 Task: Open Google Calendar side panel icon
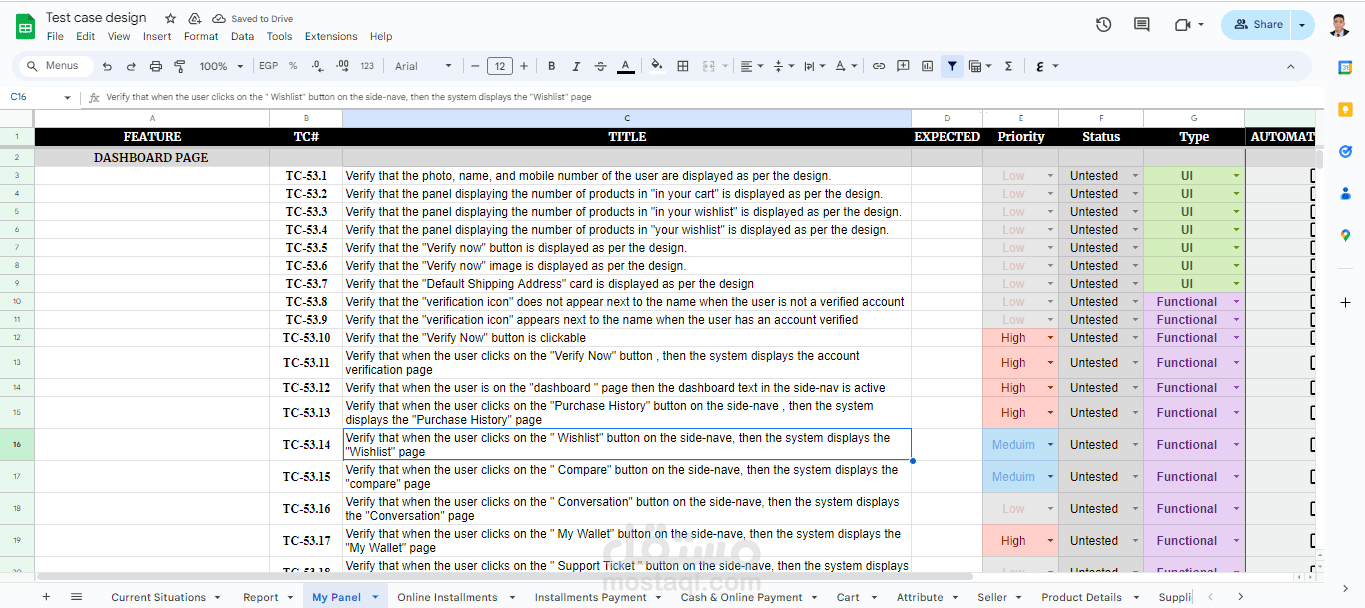click(1345, 67)
